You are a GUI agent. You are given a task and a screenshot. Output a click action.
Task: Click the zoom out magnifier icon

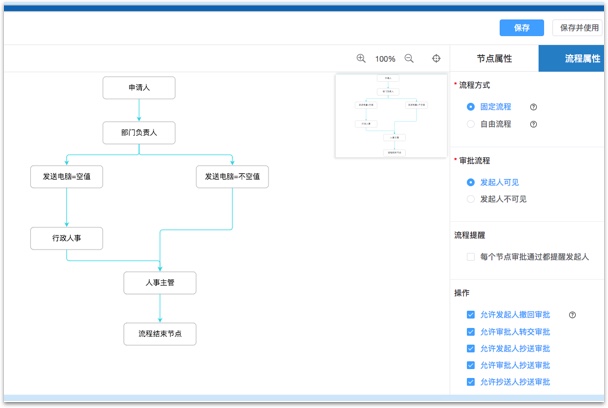pos(409,59)
